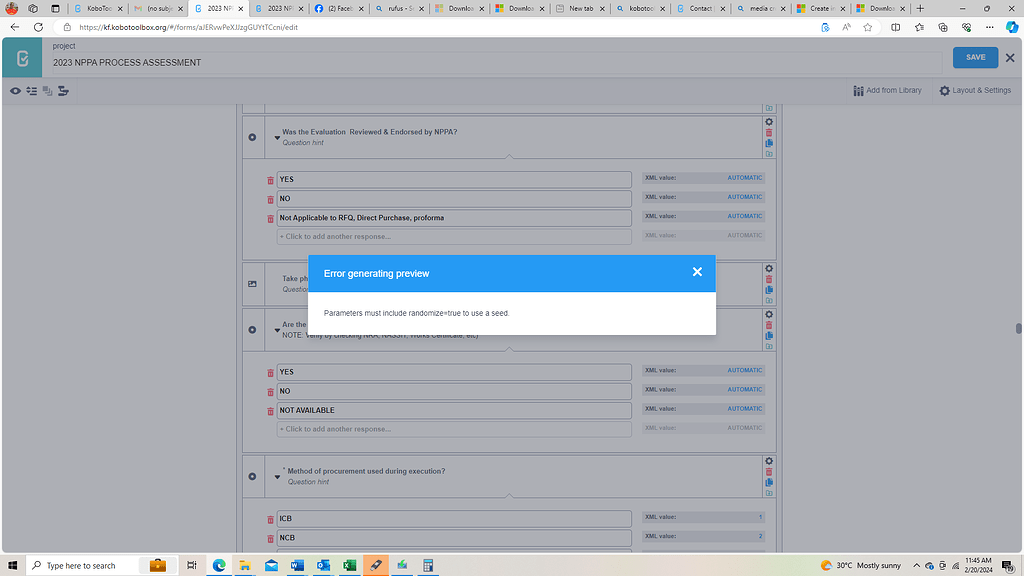Collapse the "Was the Evaluation Reviewed" question
Viewport: 1024px width, 576px height.
(277, 137)
